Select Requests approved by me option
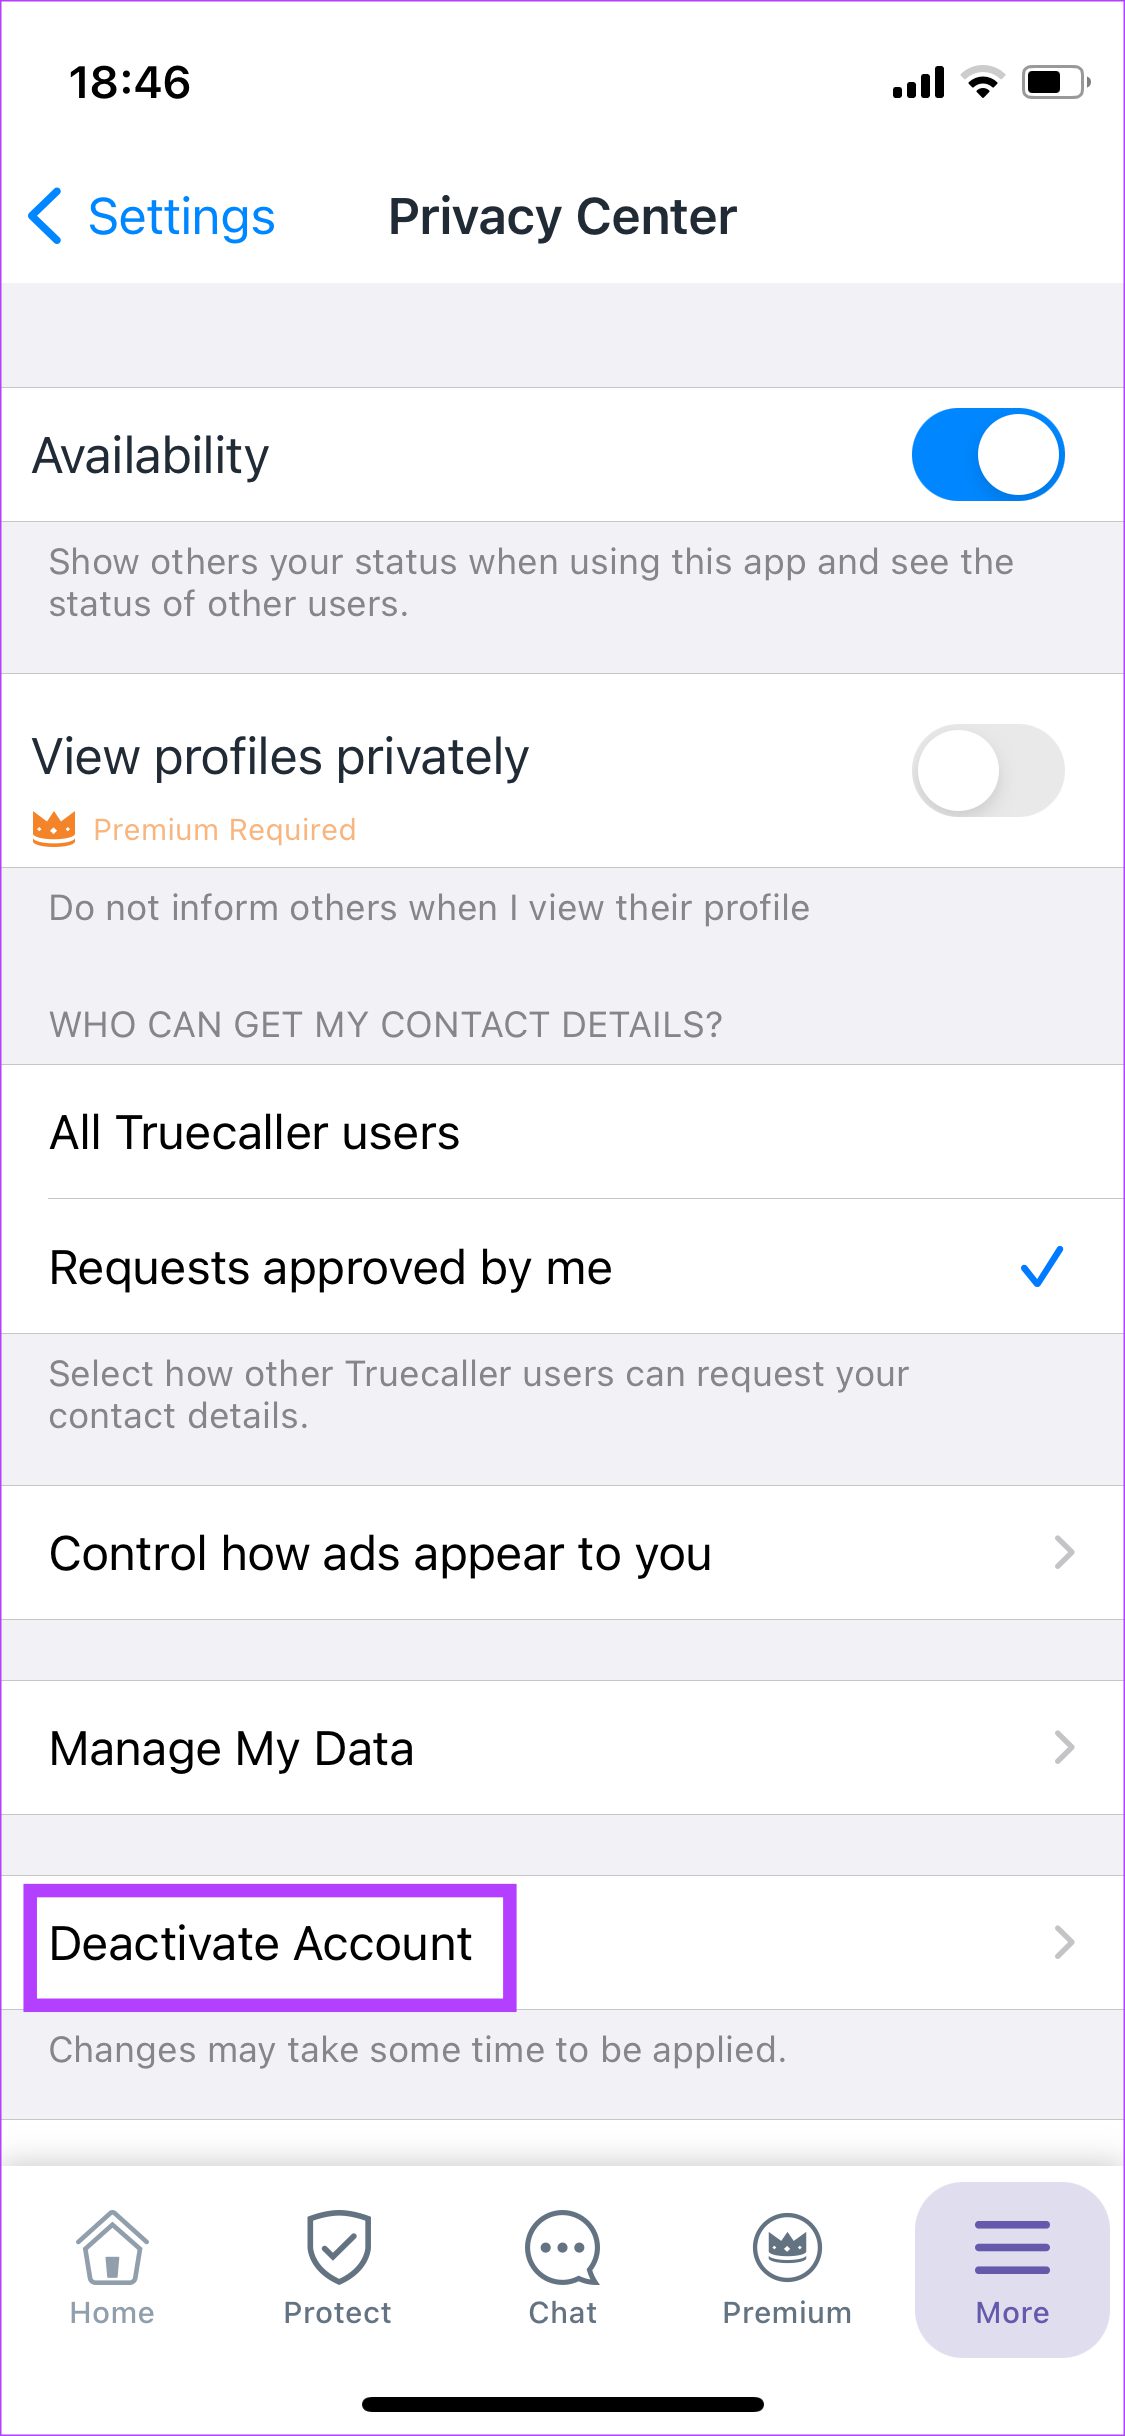Image resolution: width=1125 pixels, height=2436 pixels. (x=562, y=1266)
